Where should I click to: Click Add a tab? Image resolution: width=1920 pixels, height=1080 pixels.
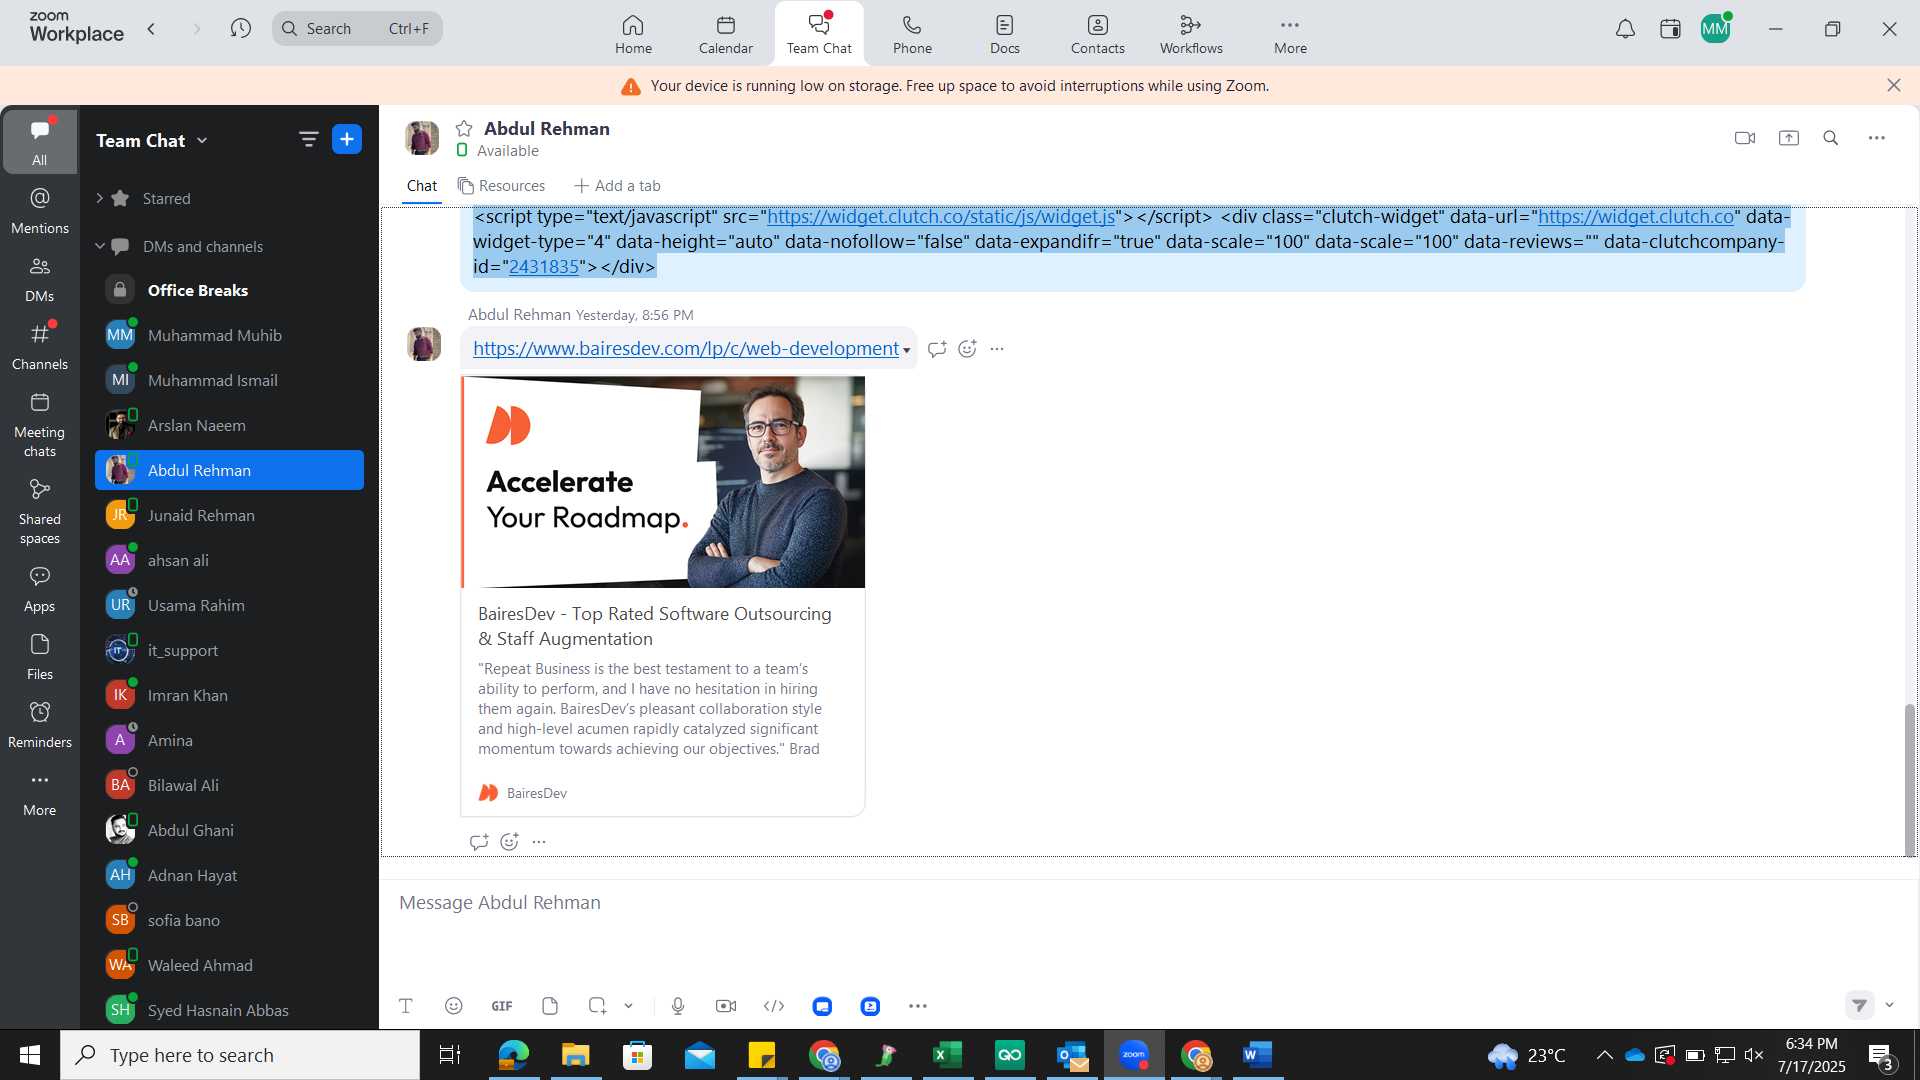[x=617, y=186]
